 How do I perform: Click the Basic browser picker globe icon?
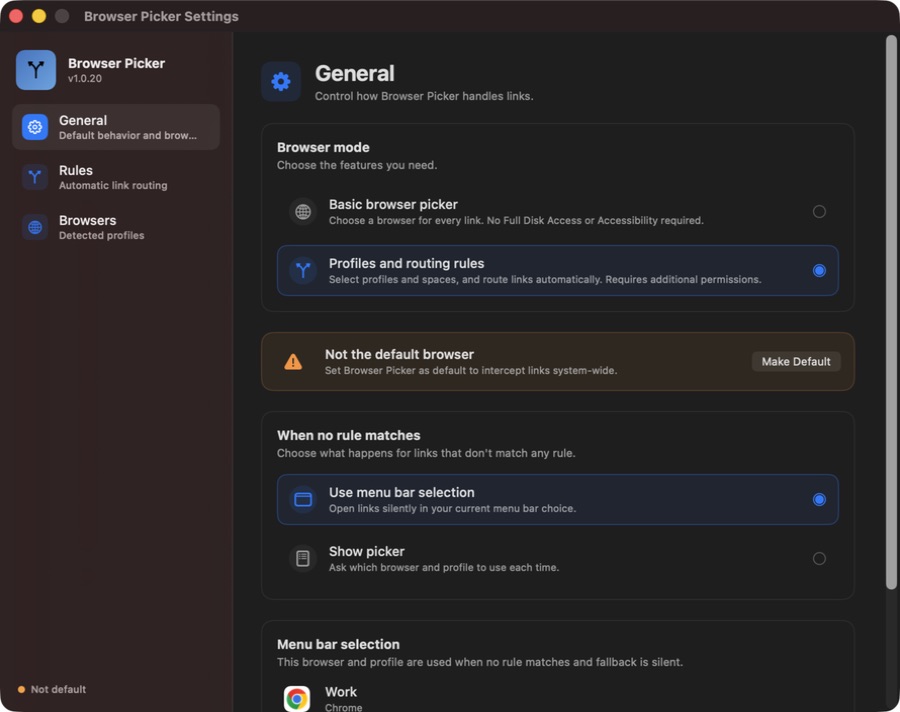coord(303,211)
